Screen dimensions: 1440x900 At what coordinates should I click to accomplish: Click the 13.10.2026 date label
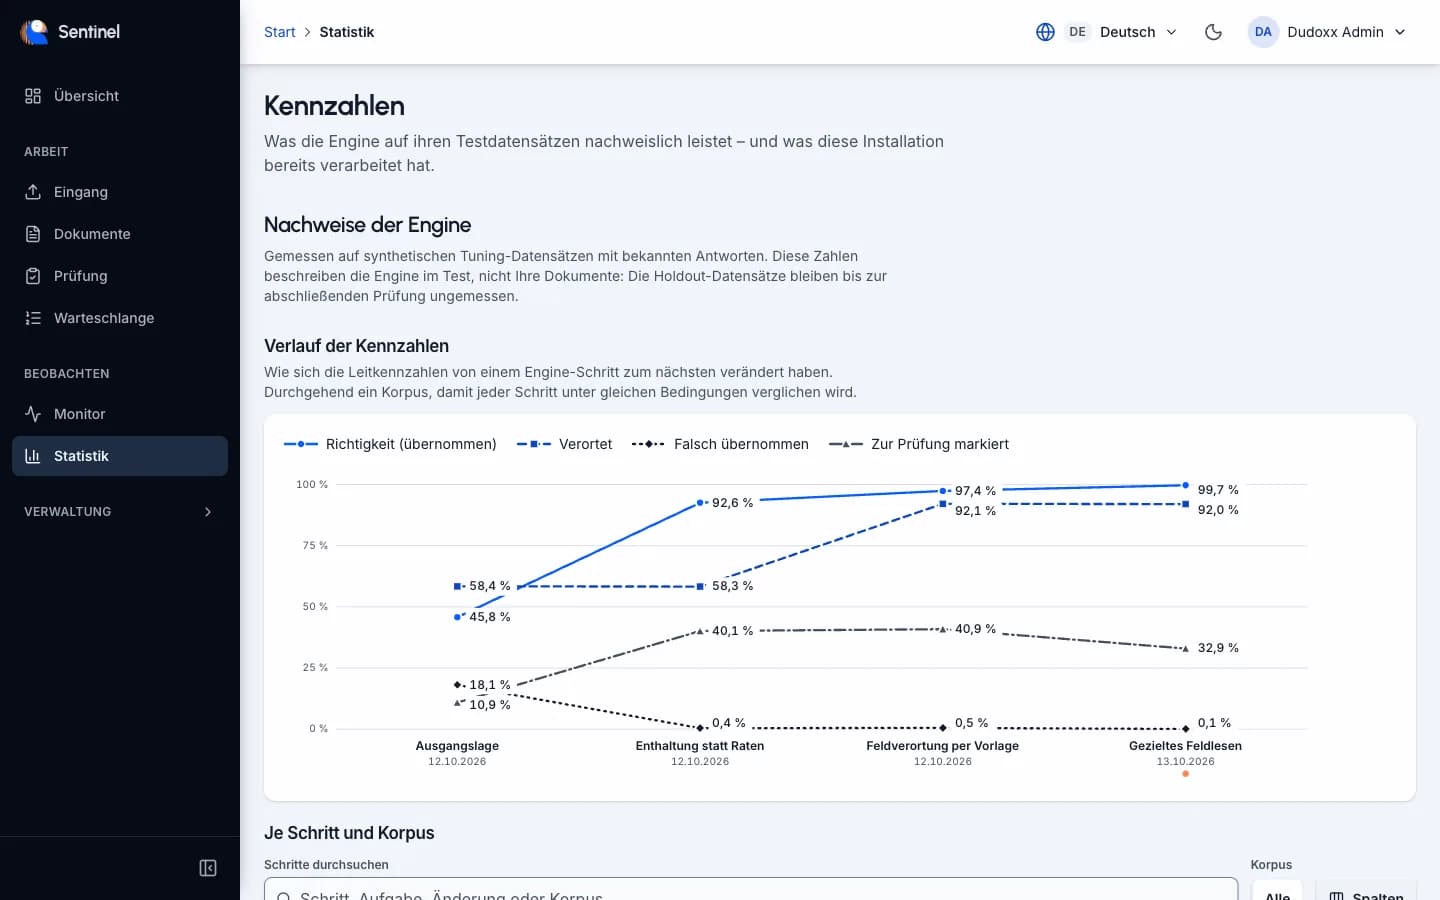(1186, 762)
